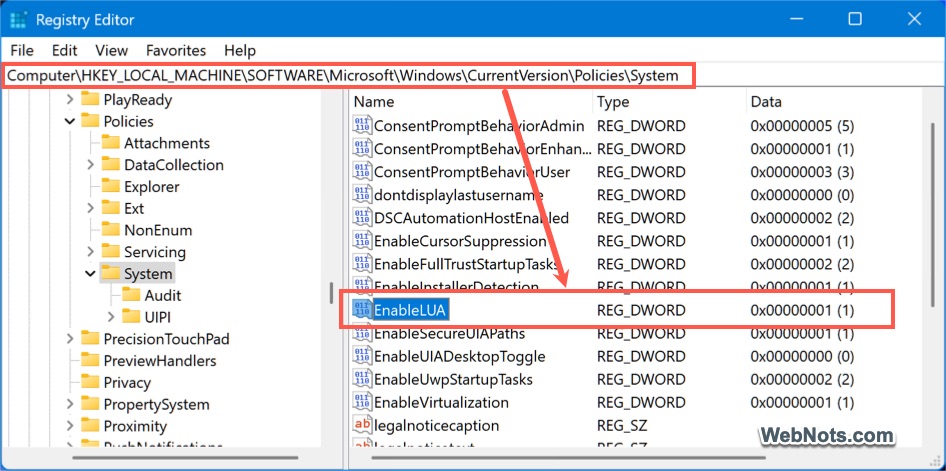Click the NonEnum folder icon

point(110,230)
